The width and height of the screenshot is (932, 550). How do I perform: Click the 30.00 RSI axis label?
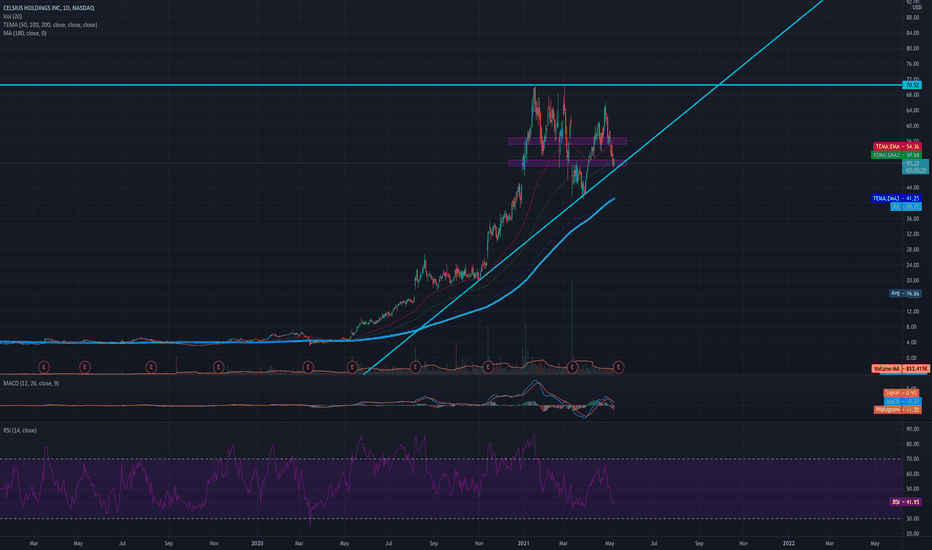pyautogui.click(x=912, y=518)
